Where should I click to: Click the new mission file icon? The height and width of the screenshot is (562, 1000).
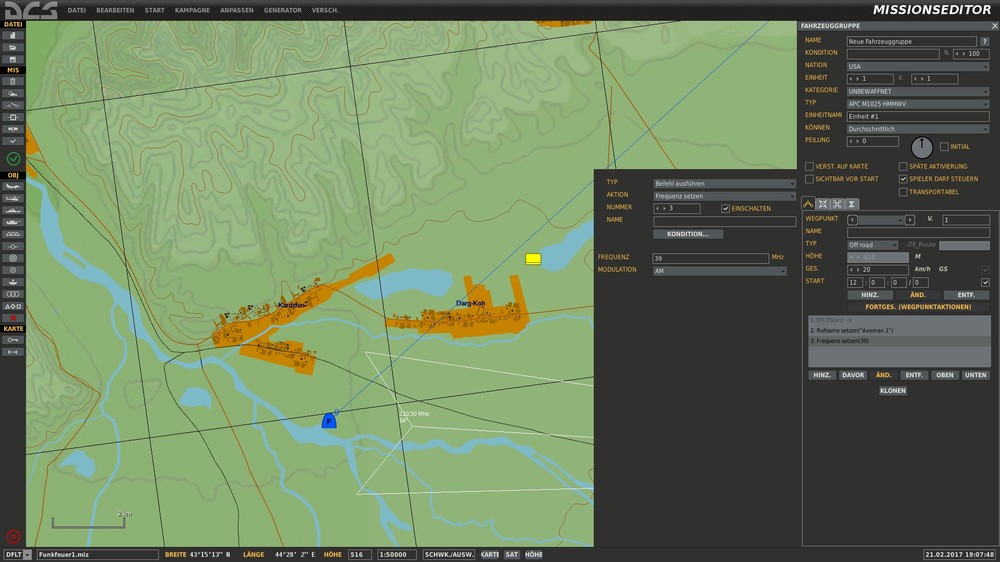click(x=13, y=35)
